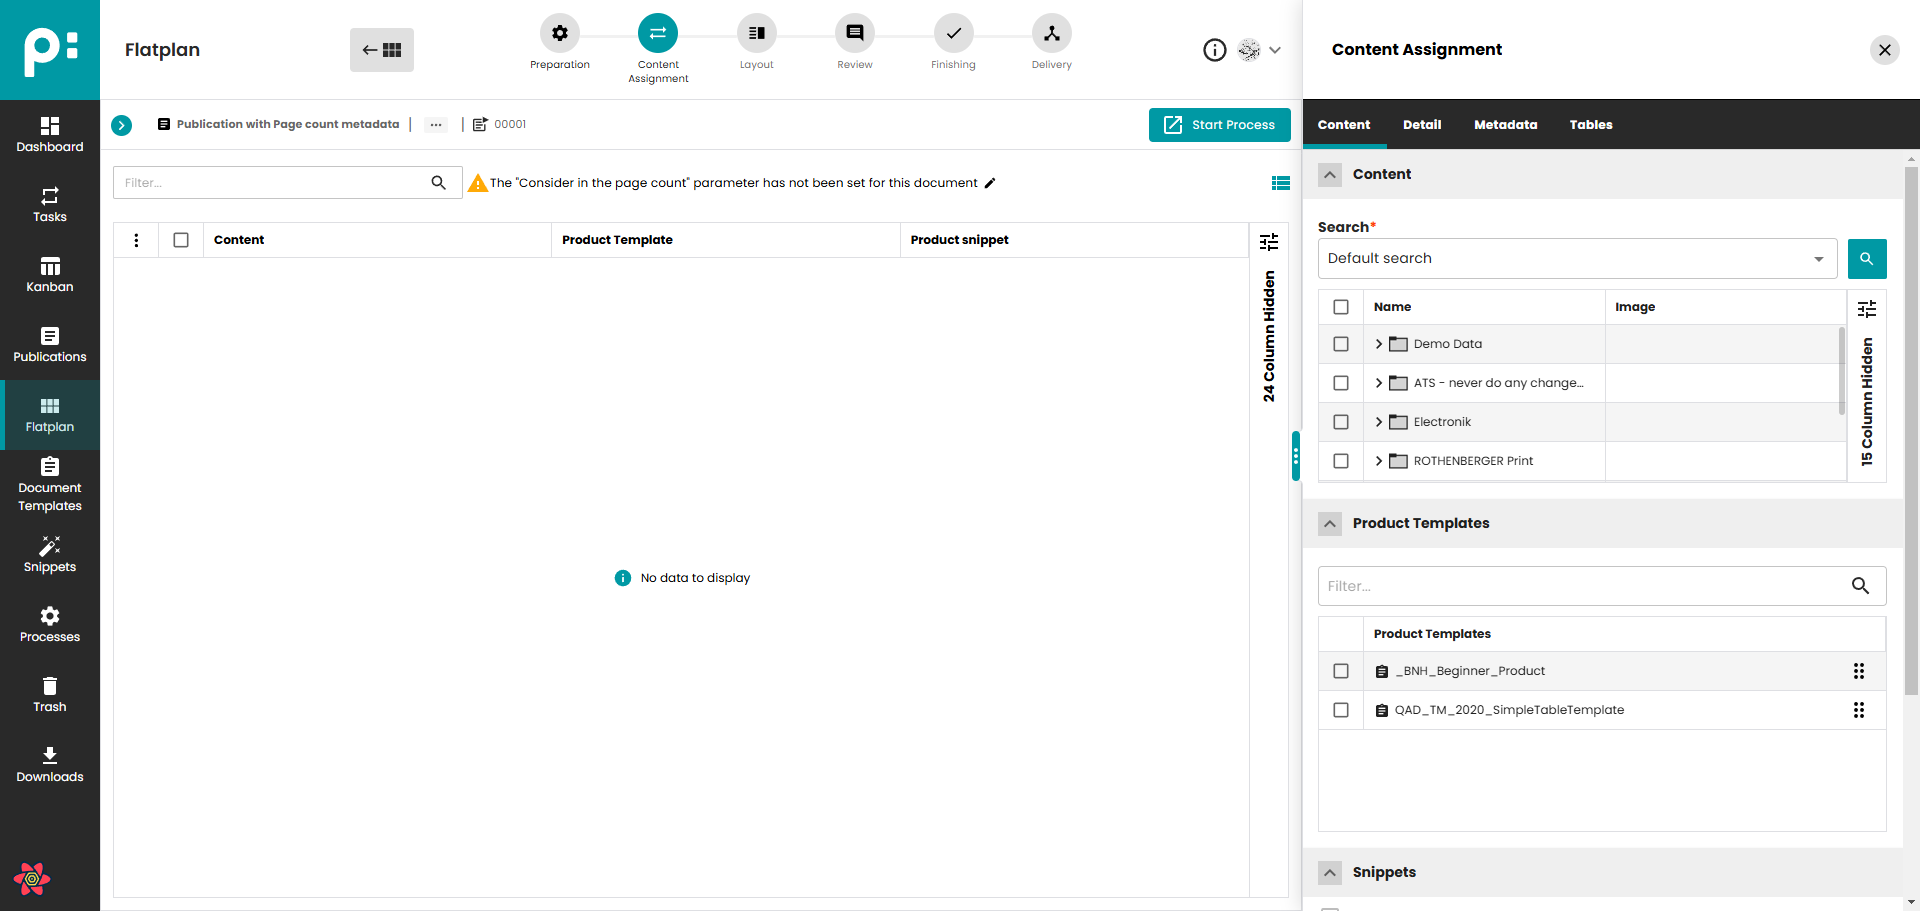Collapse the Product Templates section

1330,524
